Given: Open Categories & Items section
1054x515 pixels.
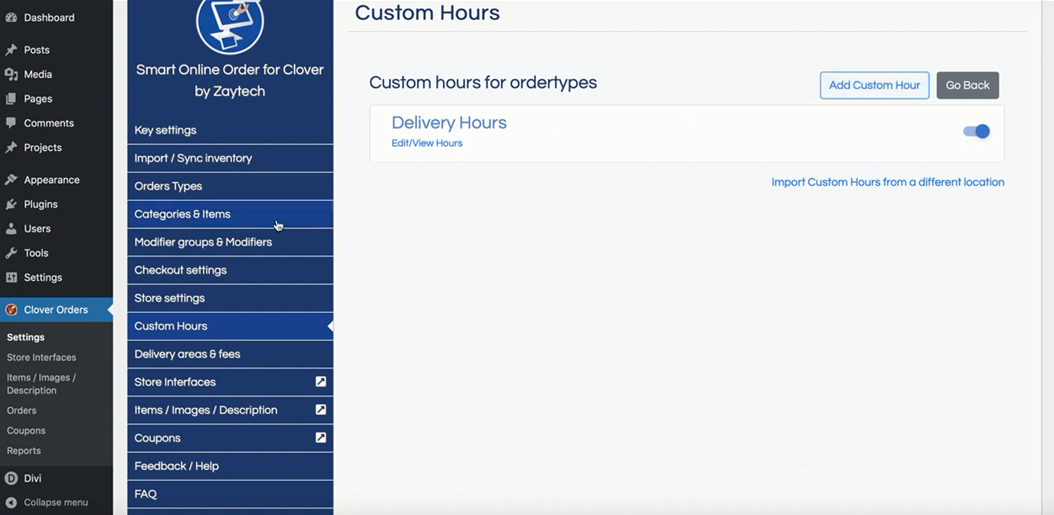Looking at the screenshot, I should click(230, 214).
